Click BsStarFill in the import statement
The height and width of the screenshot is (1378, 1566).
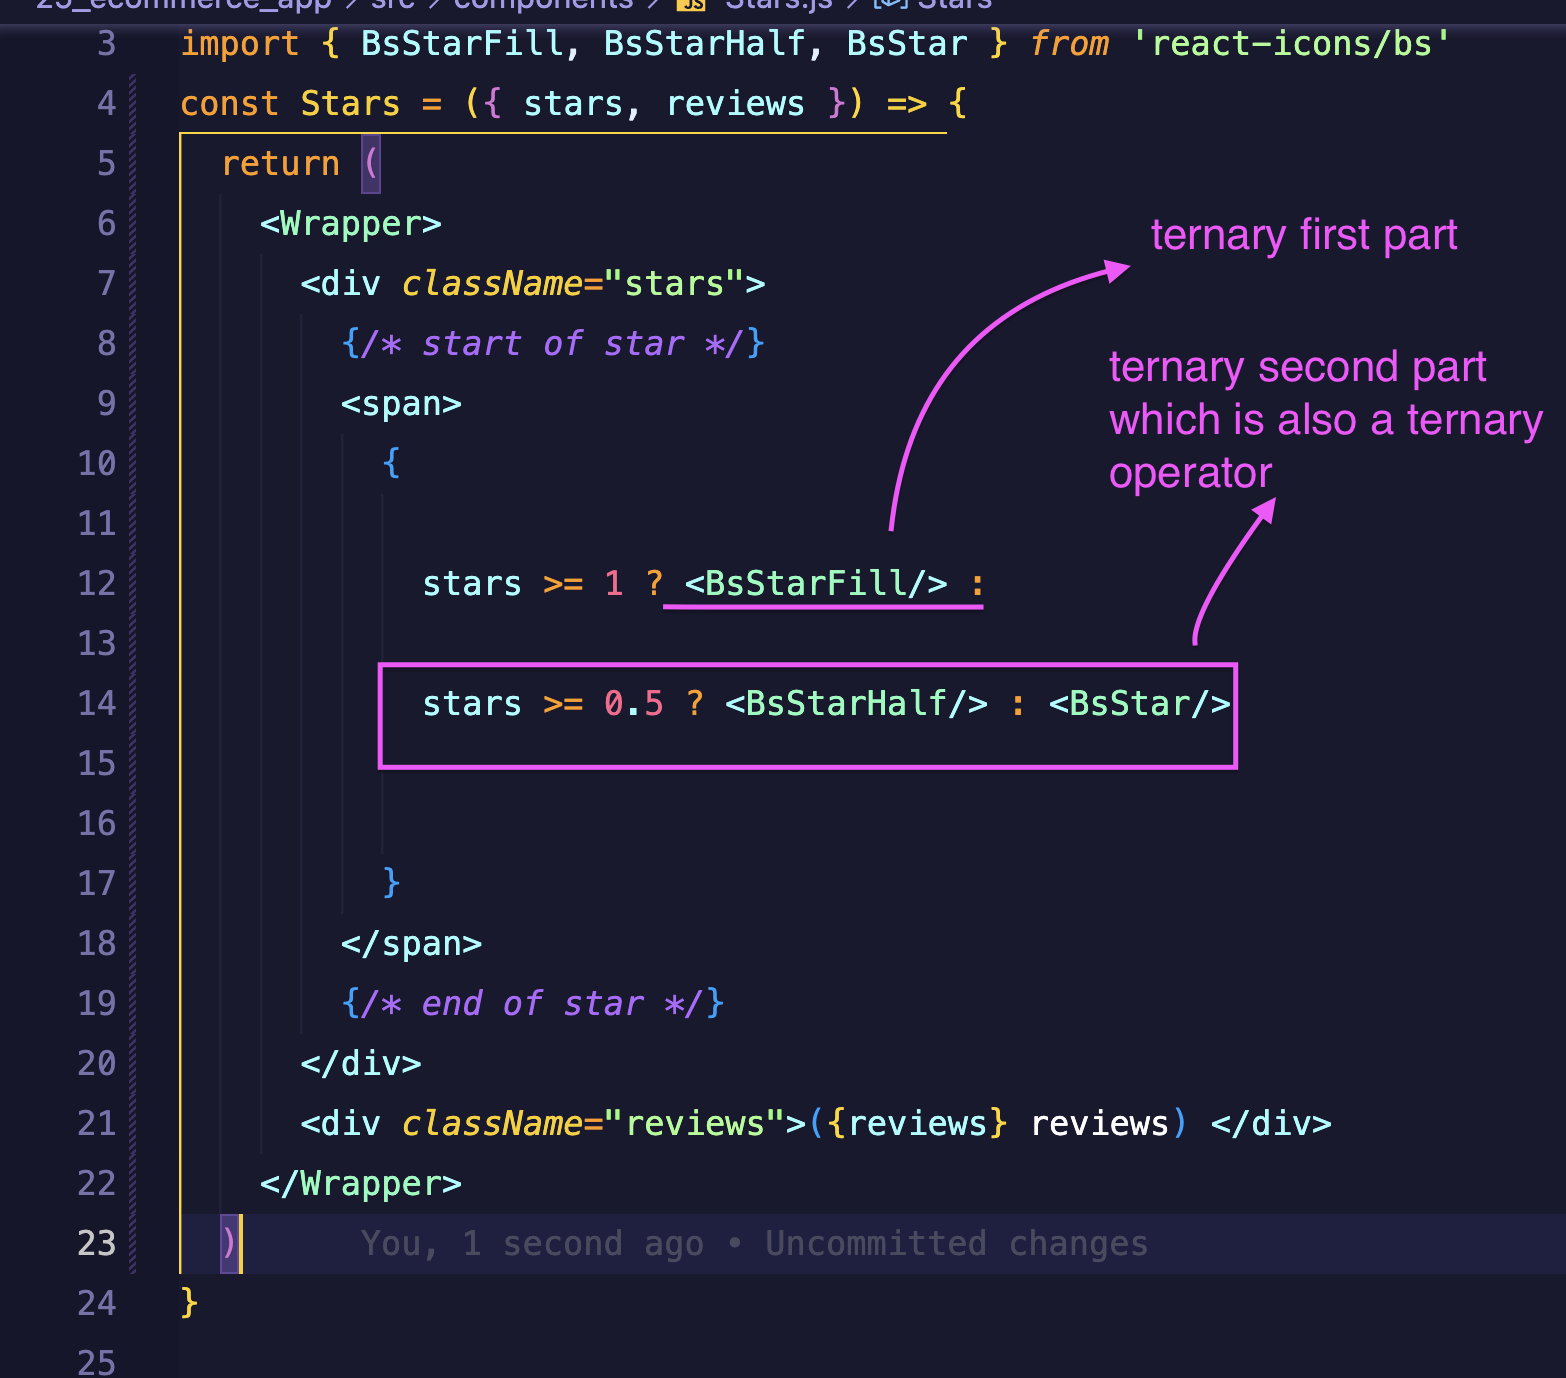pos(461,44)
